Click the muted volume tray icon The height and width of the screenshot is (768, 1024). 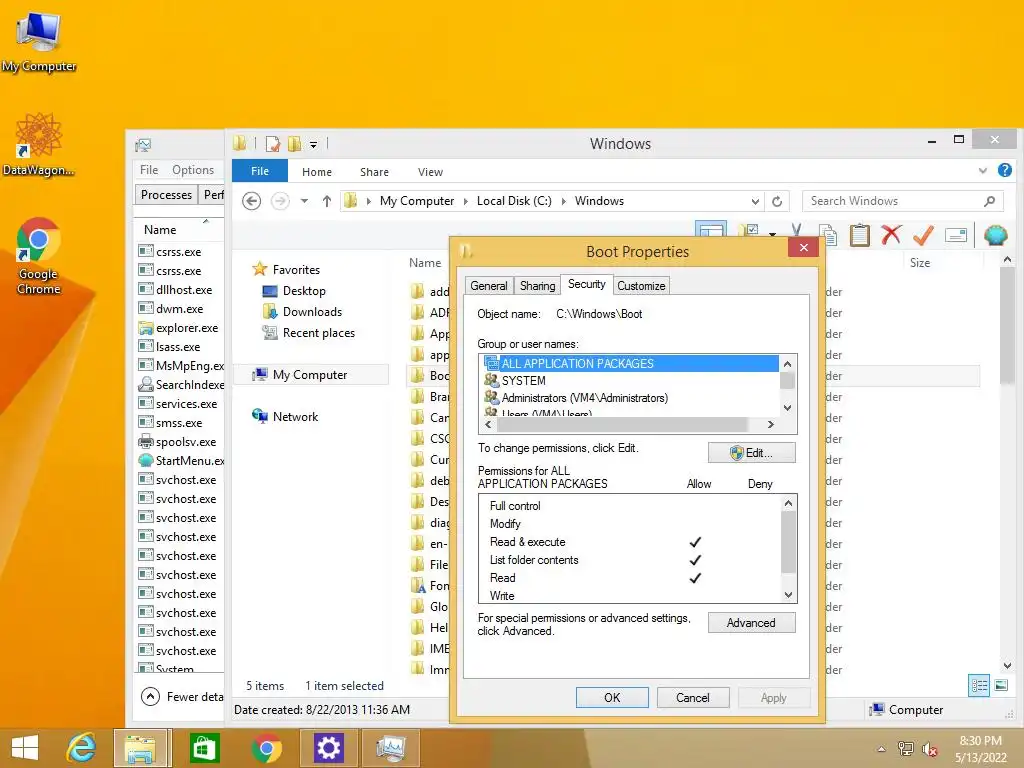929,749
